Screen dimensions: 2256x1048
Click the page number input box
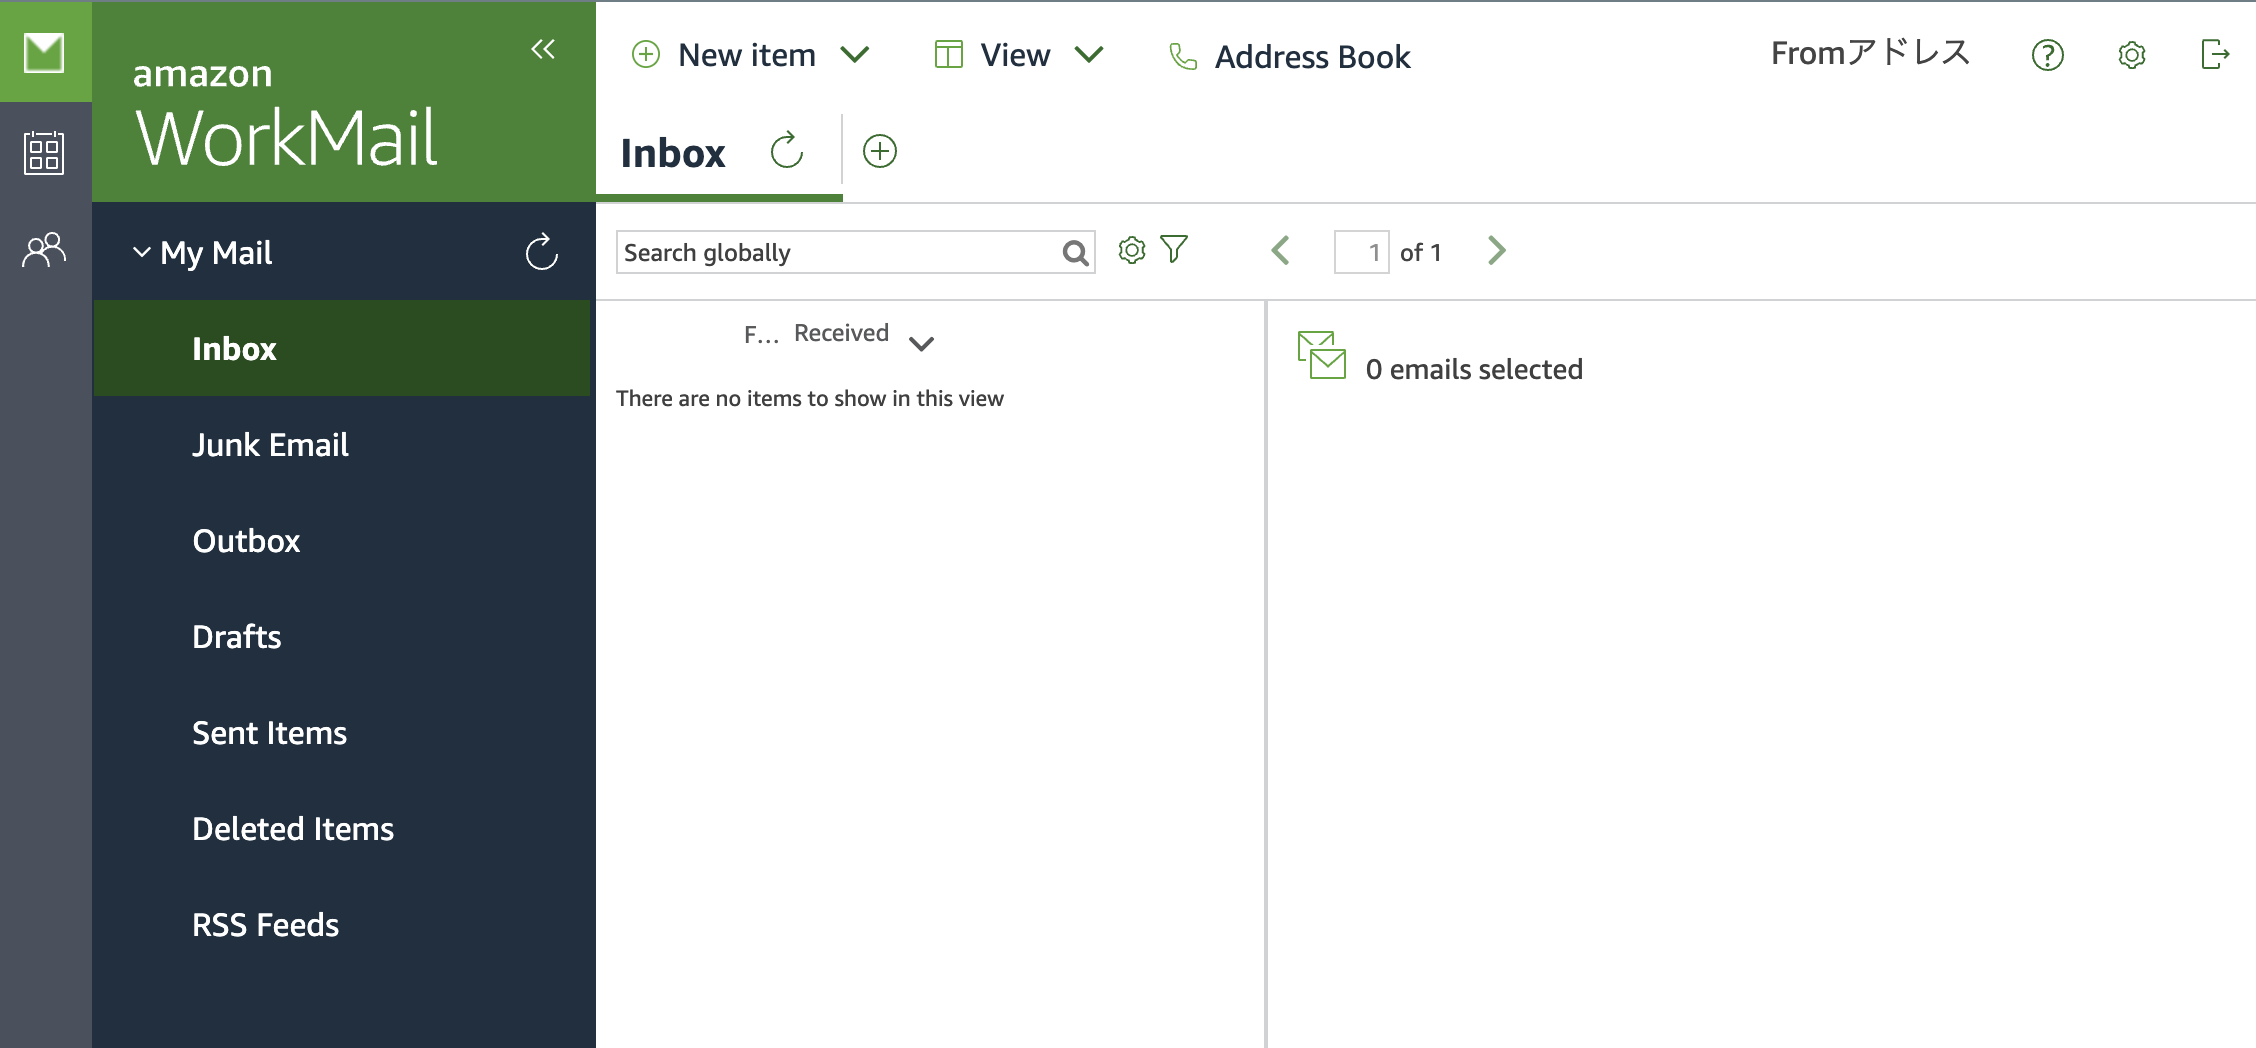(x=1361, y=252)
